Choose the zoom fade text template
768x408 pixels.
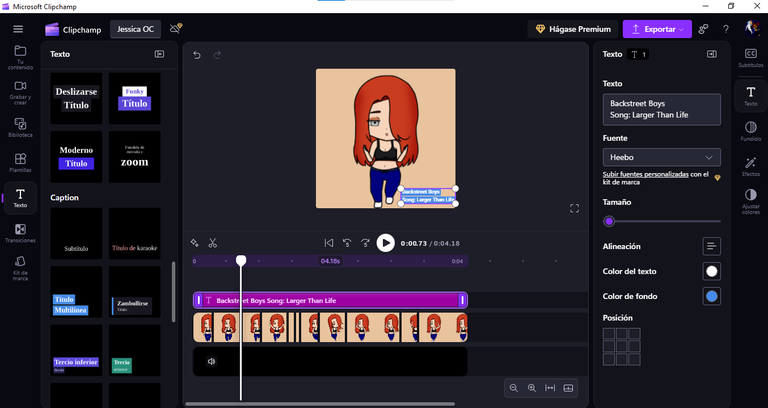point(135,157)
